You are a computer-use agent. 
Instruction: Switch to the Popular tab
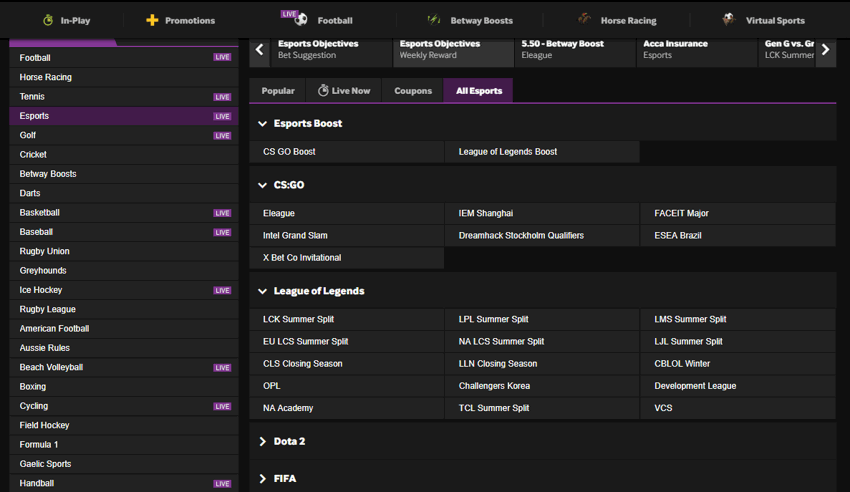click(278, 90)
